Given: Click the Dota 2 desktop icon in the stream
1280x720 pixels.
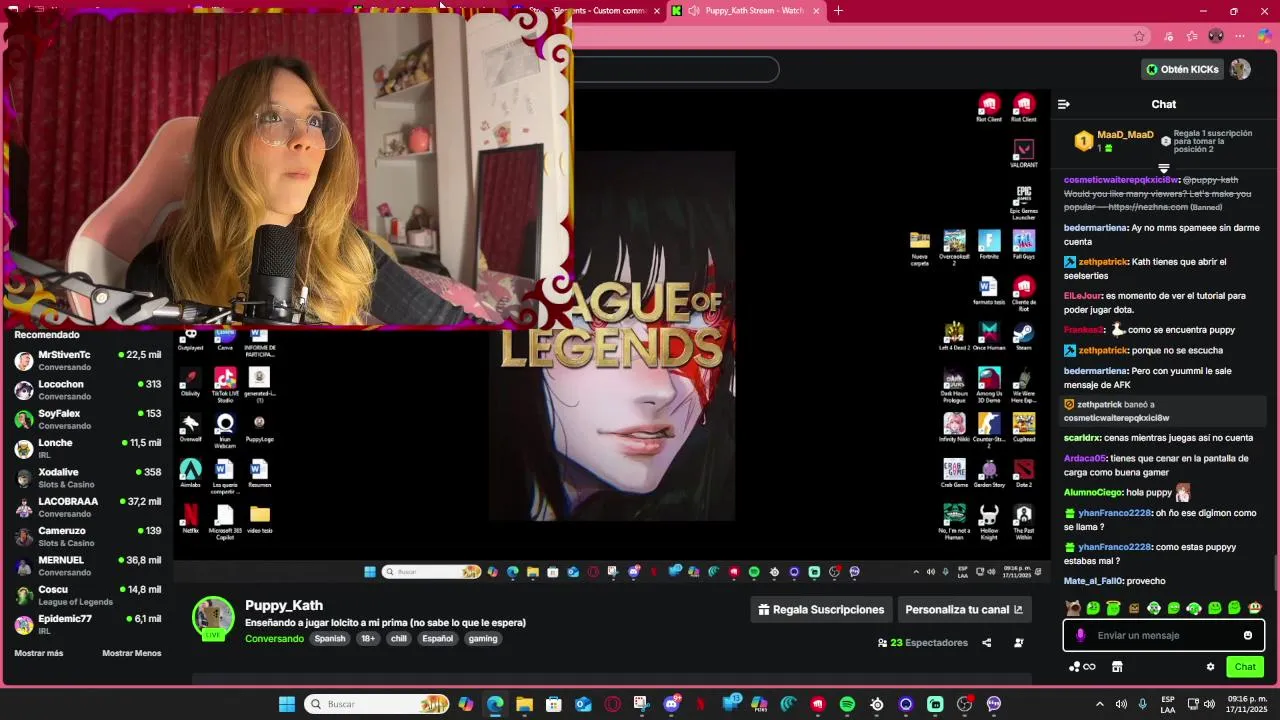Looking at the screenshot, I should coord(1023,474).
